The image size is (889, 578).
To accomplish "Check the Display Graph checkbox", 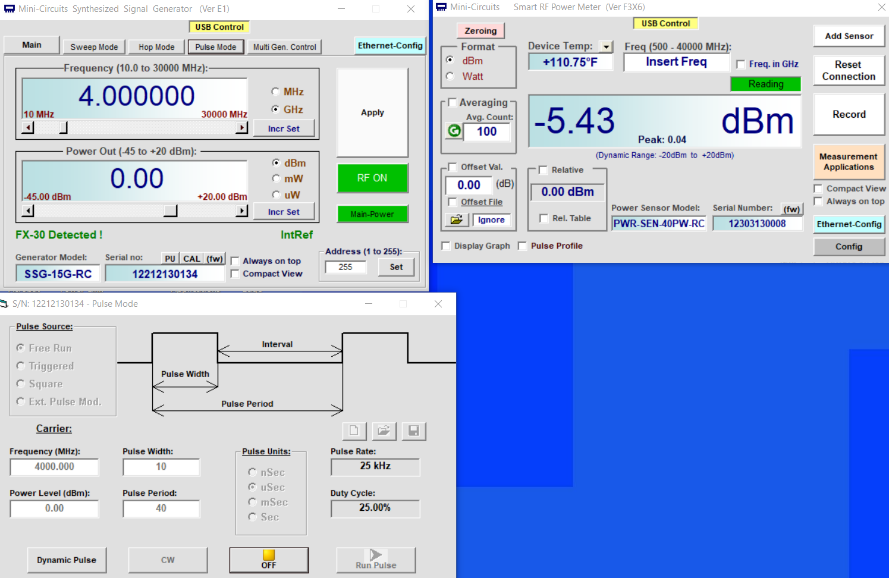I will pyautogui.click(x=446, y=246).
